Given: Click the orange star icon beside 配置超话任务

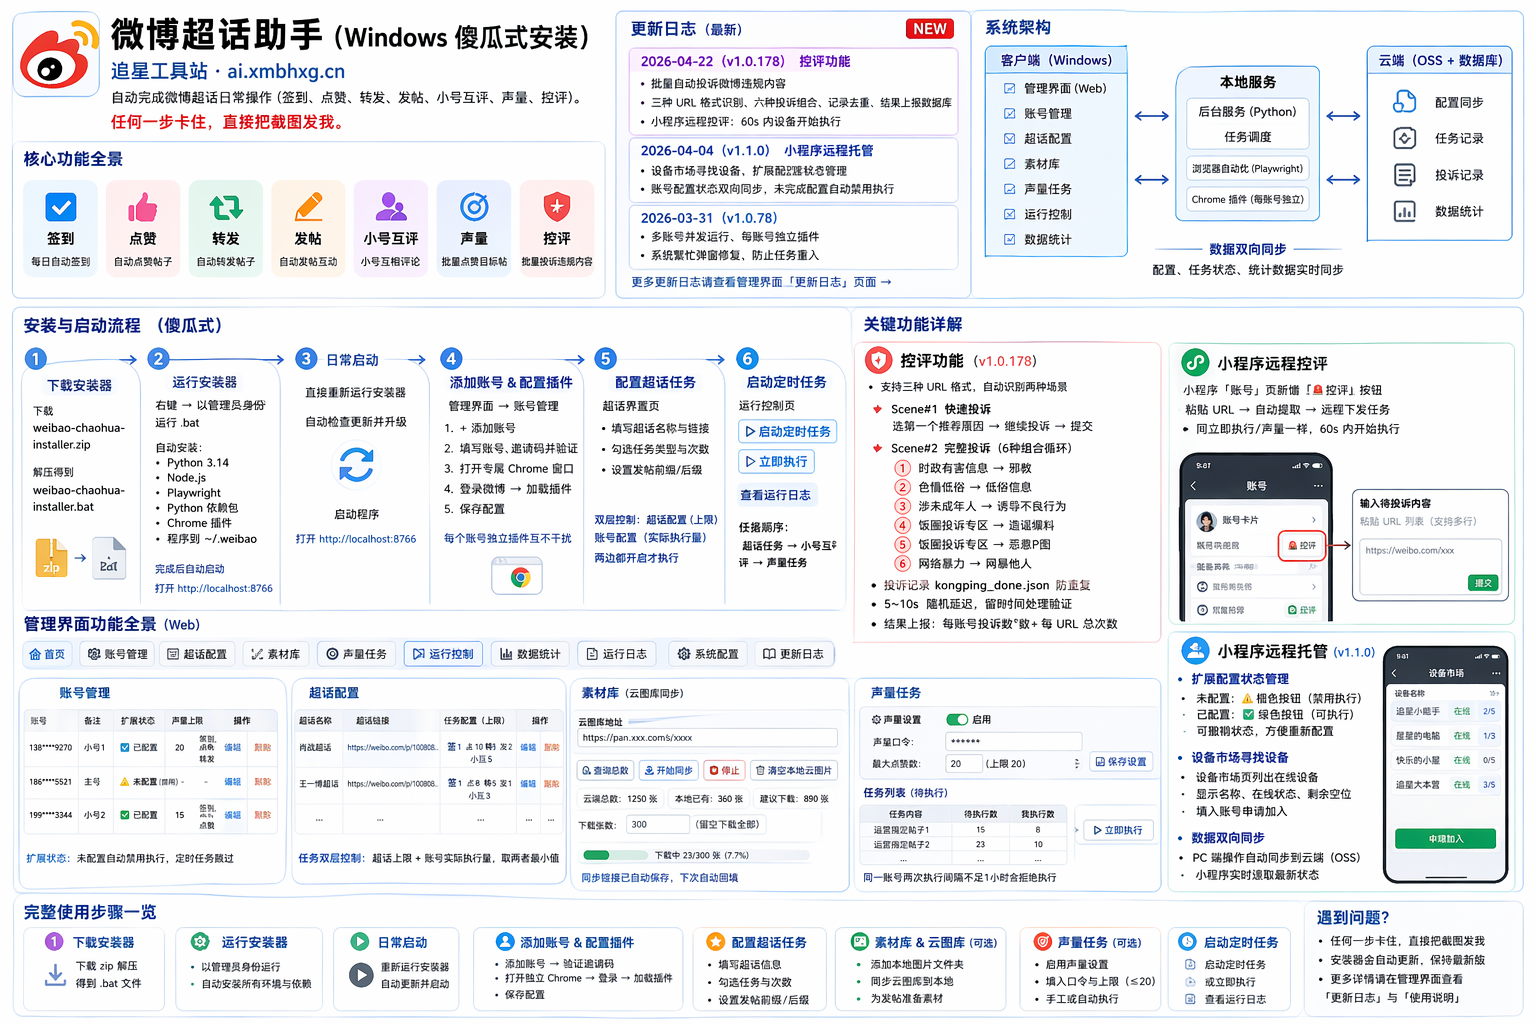Looking at the screenshot, I should (715, 942).
